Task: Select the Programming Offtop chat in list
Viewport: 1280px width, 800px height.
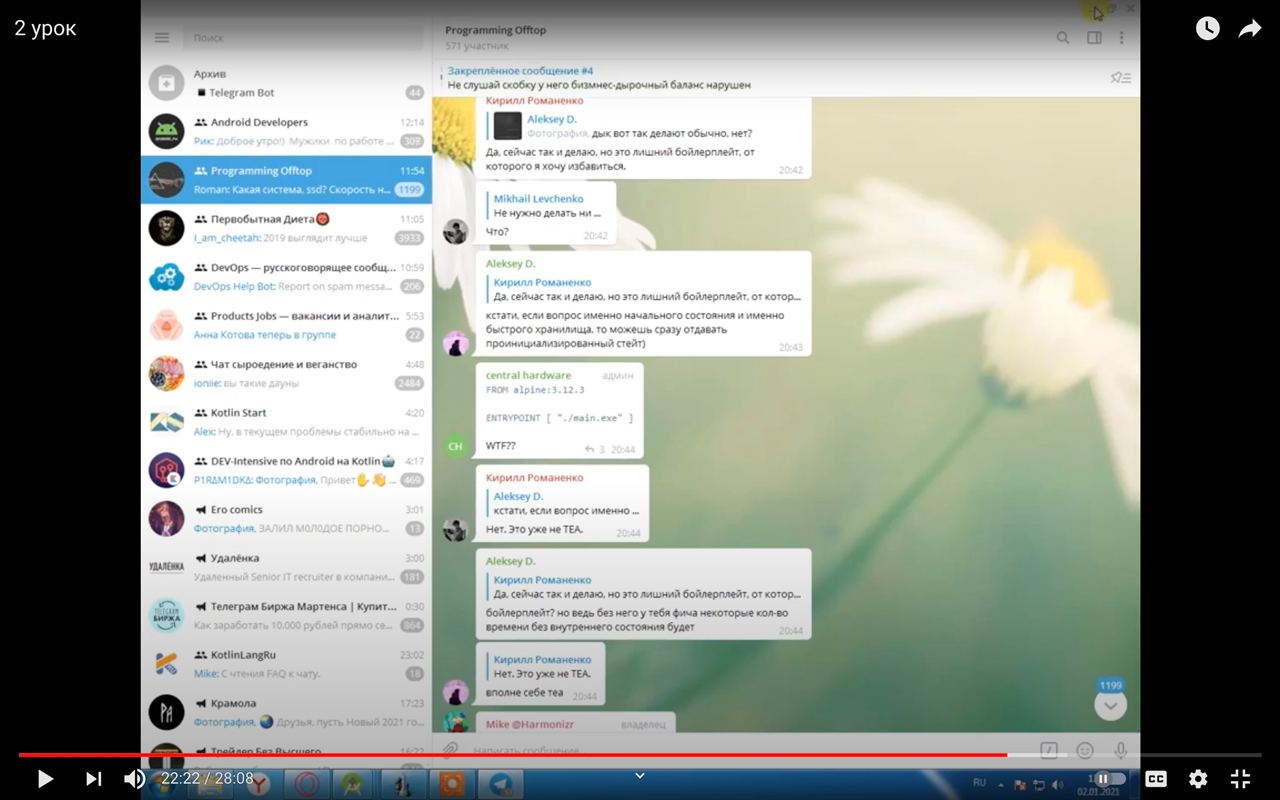Action: (x=286, y=180)
